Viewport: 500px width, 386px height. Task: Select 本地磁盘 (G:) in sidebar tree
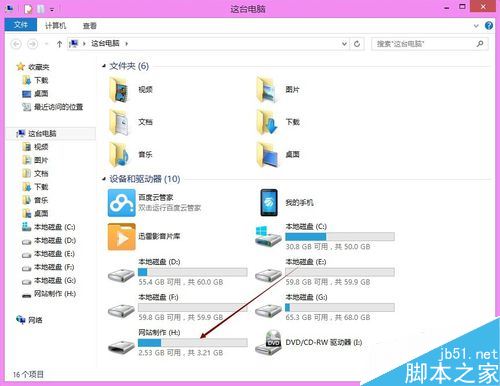55,280
